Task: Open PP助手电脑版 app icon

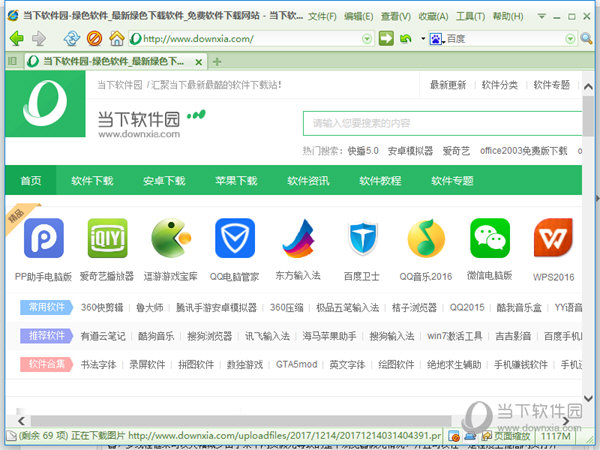Action: [44, 238]
